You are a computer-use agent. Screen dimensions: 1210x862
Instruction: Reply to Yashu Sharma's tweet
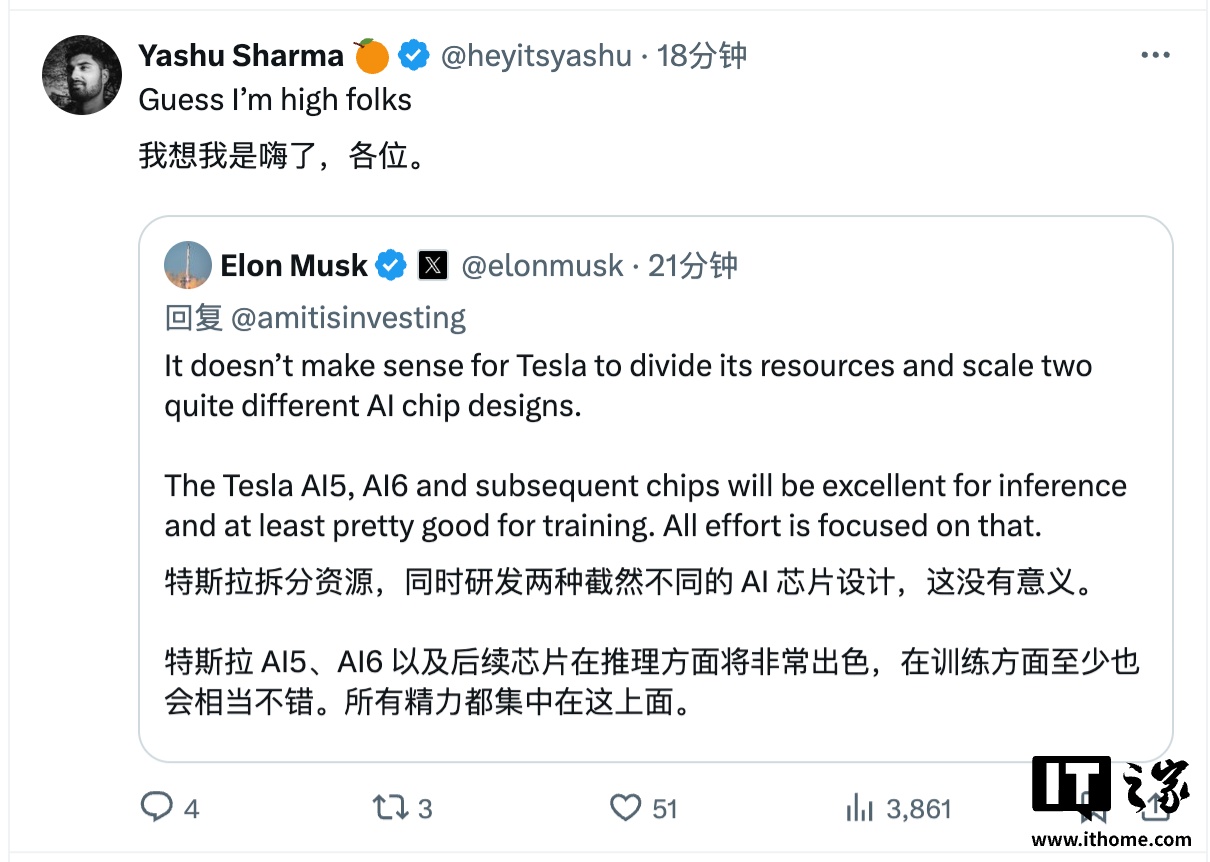coord(157,807)
